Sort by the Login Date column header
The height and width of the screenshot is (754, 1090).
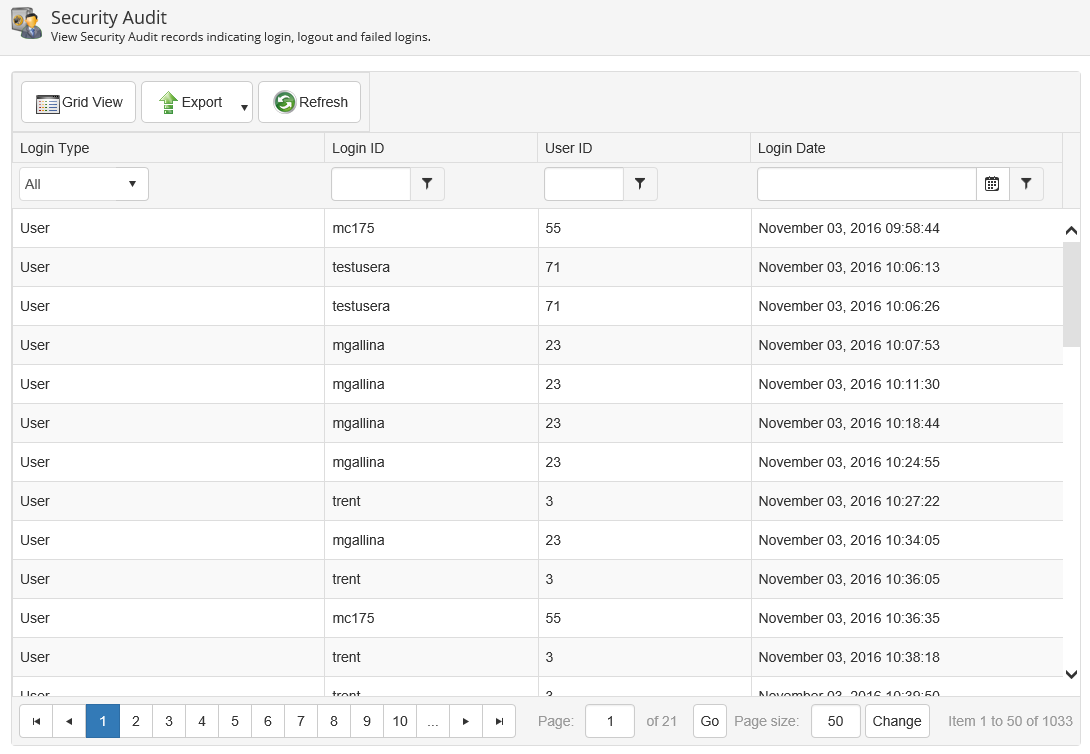pos(792,148)
